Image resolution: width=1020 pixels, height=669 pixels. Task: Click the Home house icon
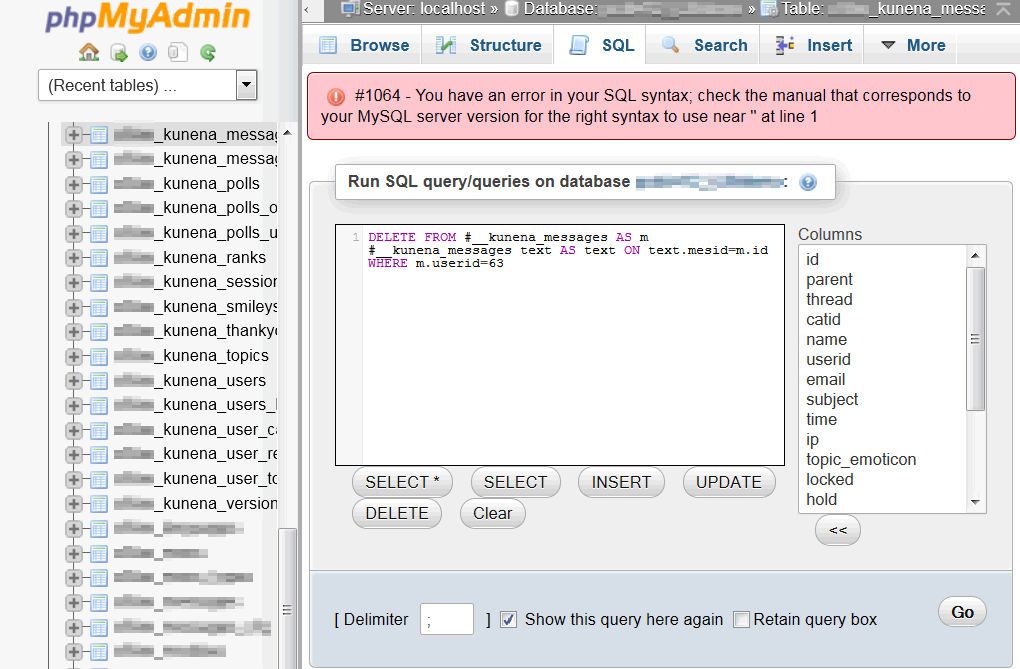pyautogui.click(x=89, y=52)
